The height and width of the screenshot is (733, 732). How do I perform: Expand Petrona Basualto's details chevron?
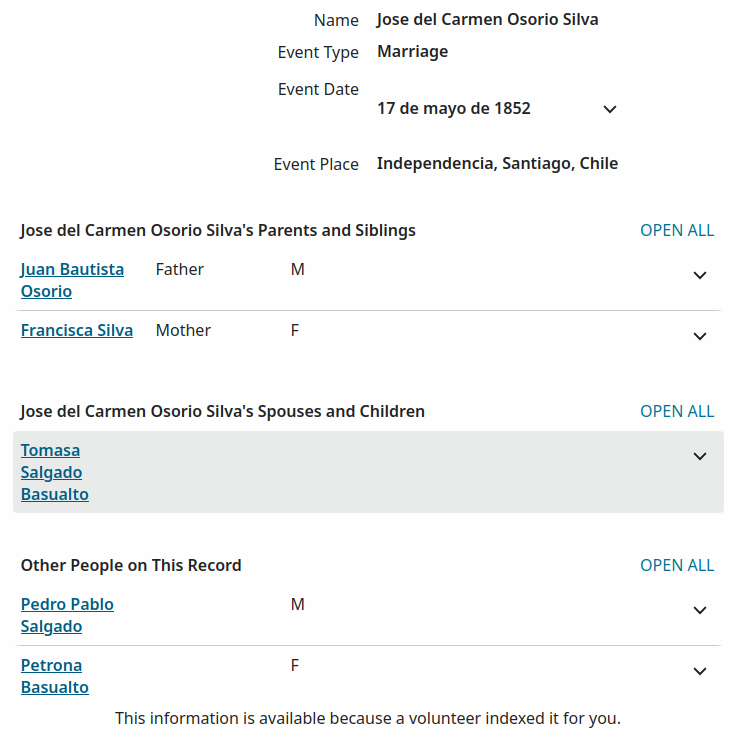coord(699,671)
